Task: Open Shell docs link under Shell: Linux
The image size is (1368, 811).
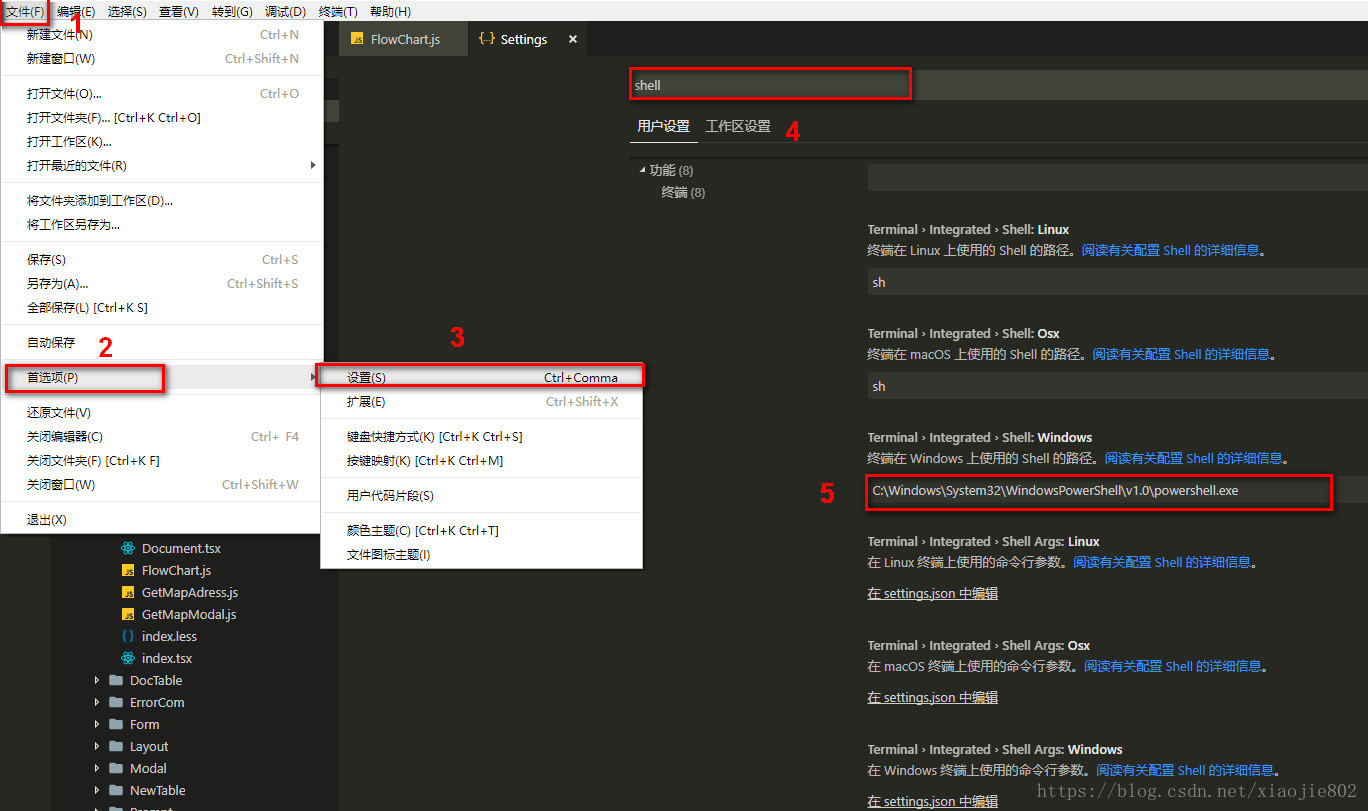Action: [1171, 251]
